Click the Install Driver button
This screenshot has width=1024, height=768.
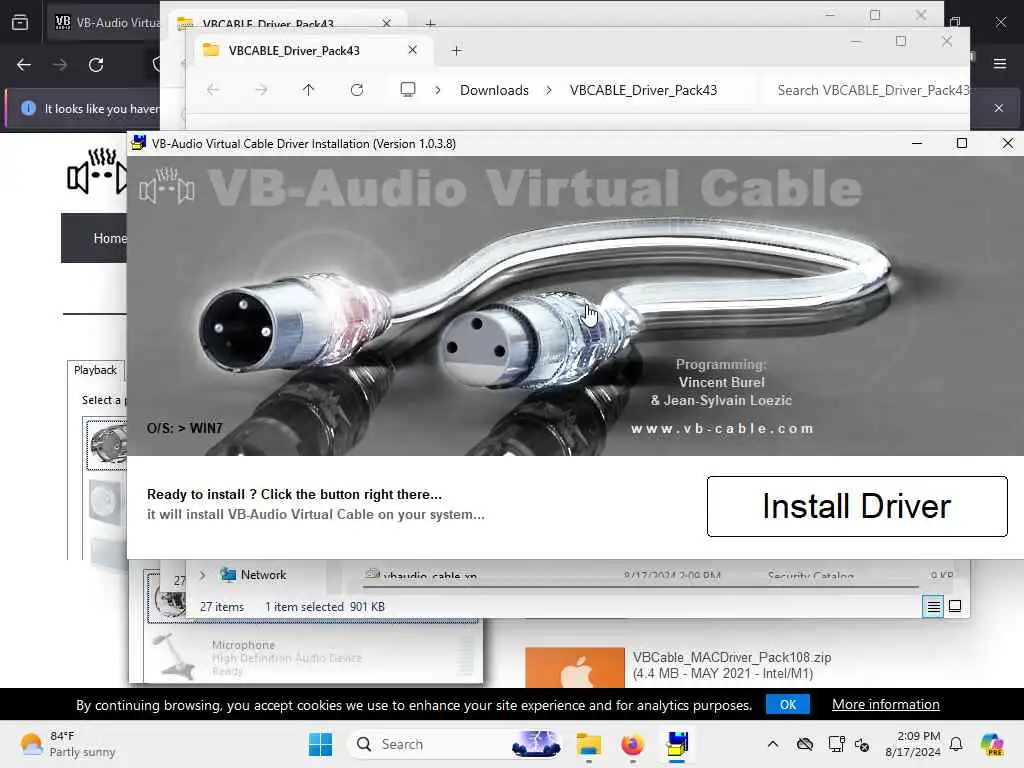[857, 506]
